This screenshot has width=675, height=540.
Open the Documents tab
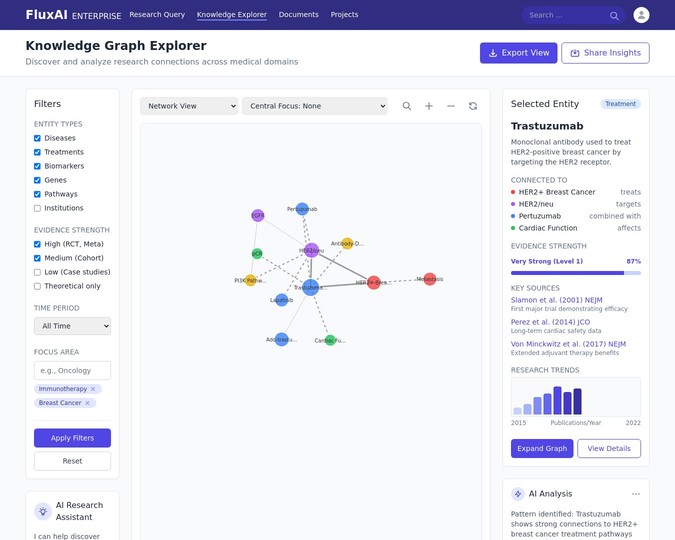[x=299, y=15]
